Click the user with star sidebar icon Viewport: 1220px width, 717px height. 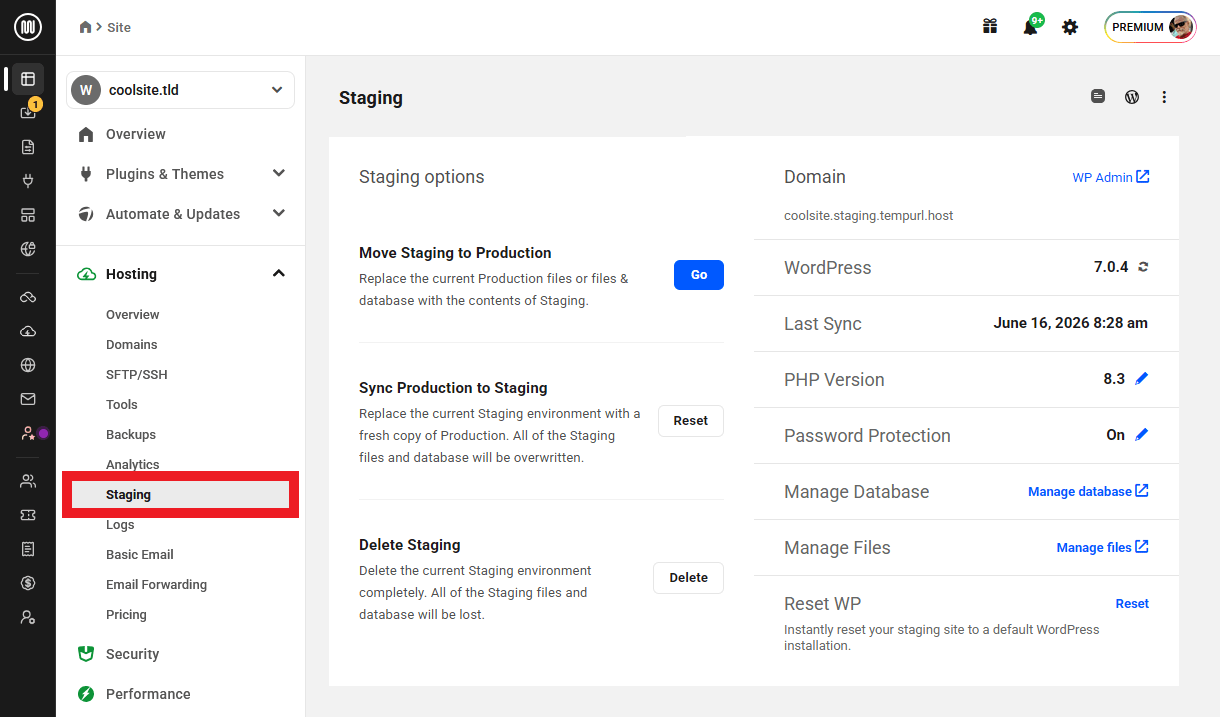pos(28,433)
